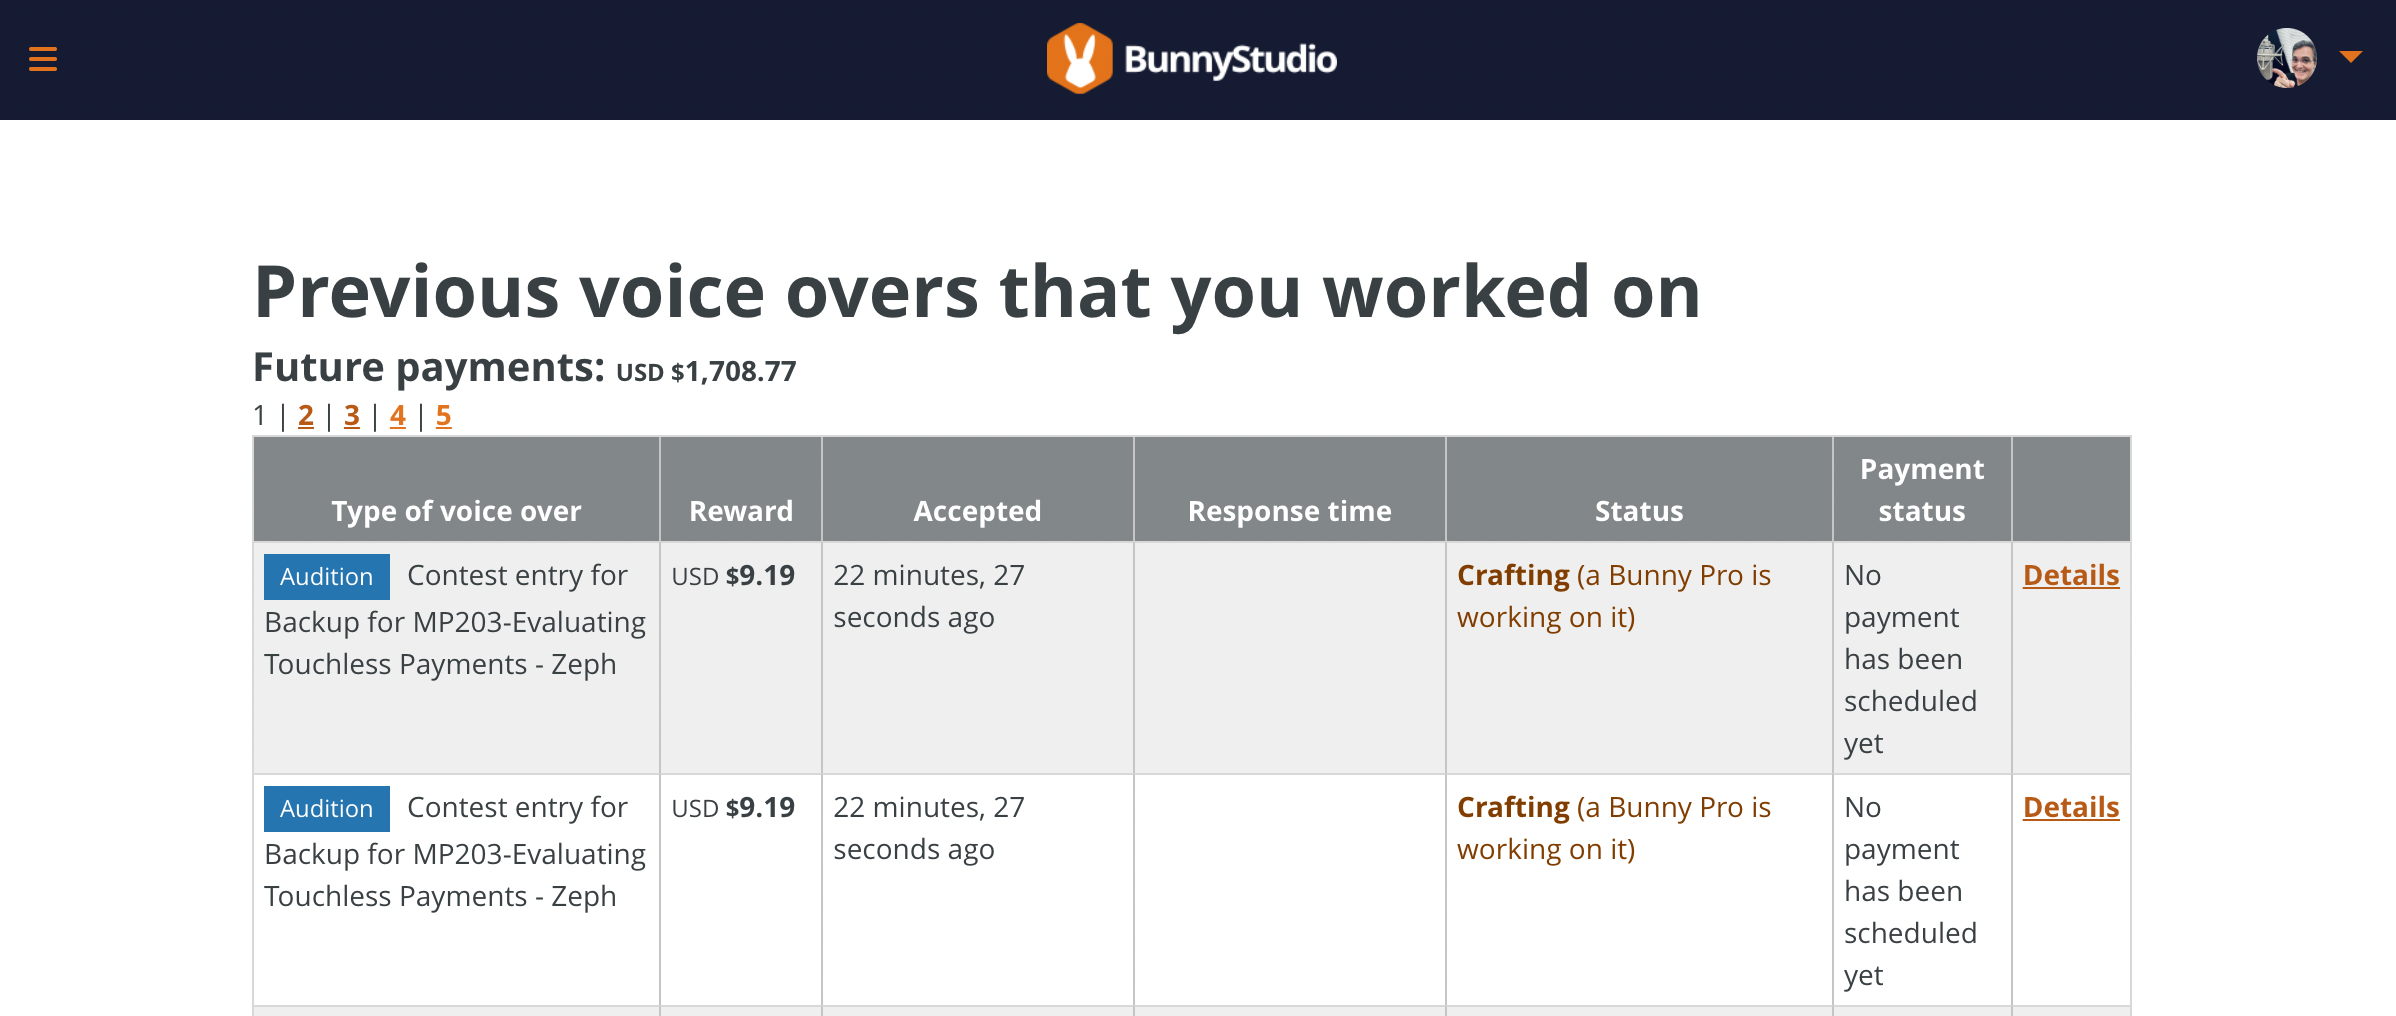View Details for the second contest entry
This screenshot has height=1016, width=2396.
[2070, 807]
